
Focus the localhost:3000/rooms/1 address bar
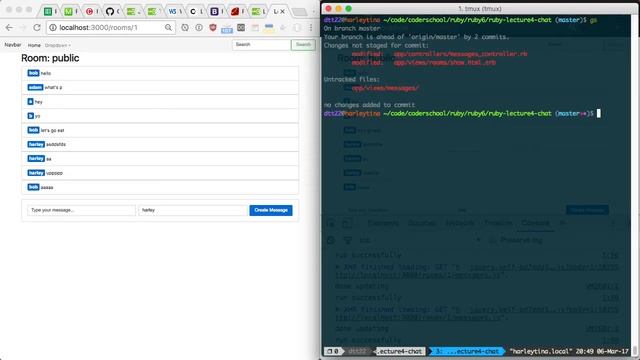(x=110, y=27)
